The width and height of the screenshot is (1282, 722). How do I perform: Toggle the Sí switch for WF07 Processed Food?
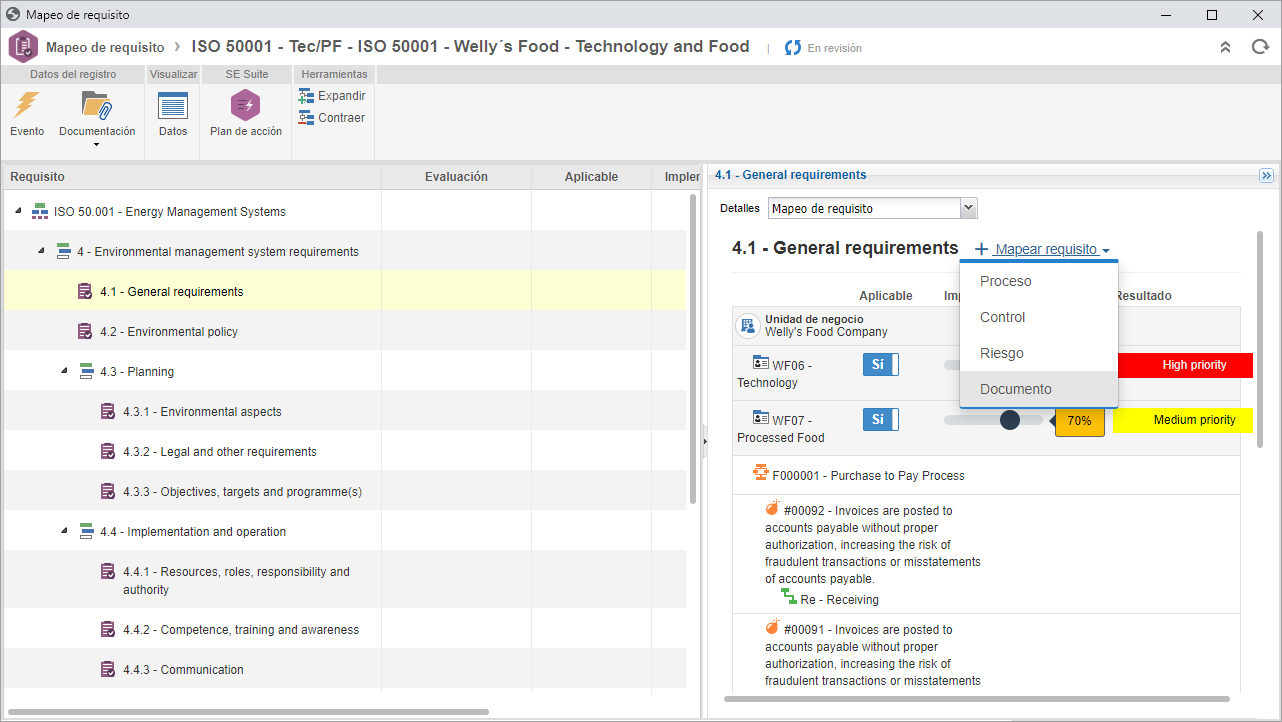point(881,420)
